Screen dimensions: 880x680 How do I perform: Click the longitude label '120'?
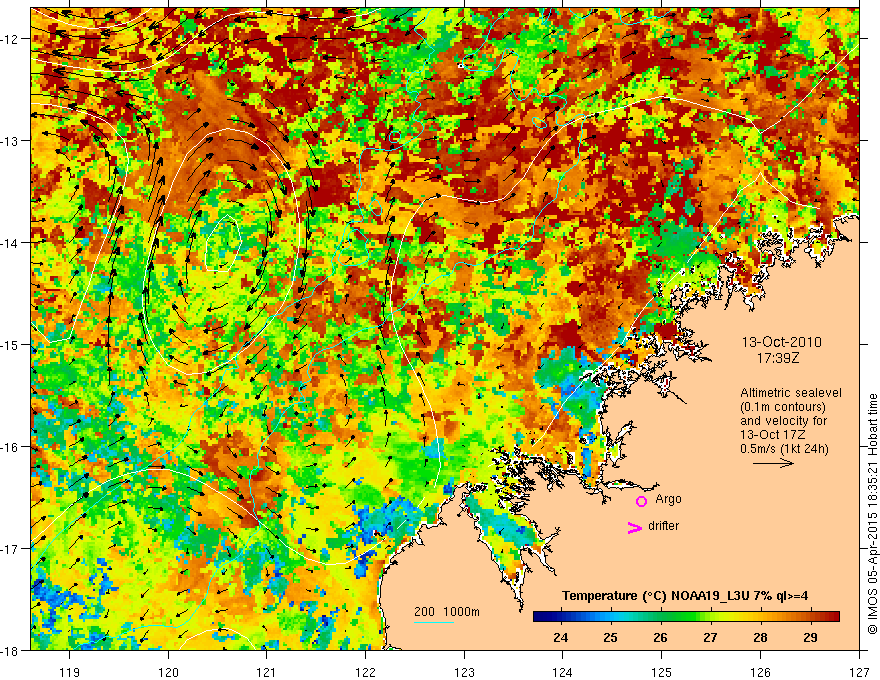click(168, 672)
